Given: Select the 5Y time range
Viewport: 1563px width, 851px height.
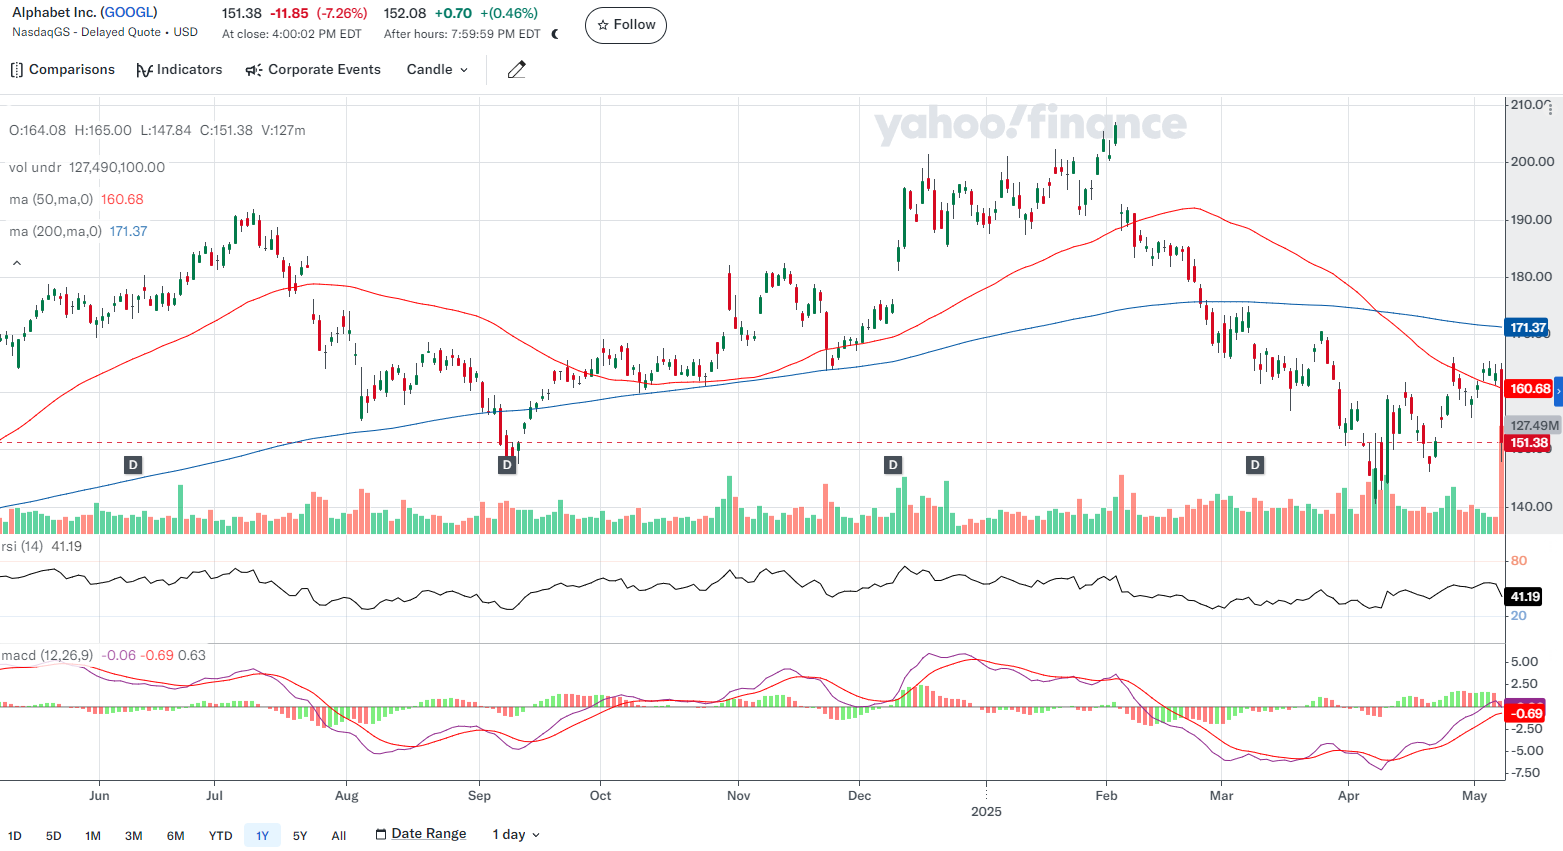Looking at the screenshot, I should pos(300,836).
